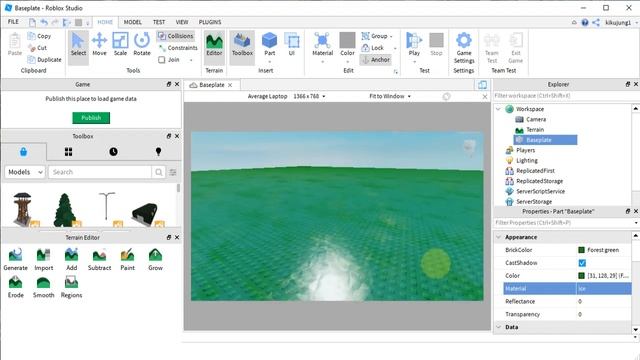Collapse the Data properties section
This screenshot has width=640, height=360.
click(x=498, y=327)
